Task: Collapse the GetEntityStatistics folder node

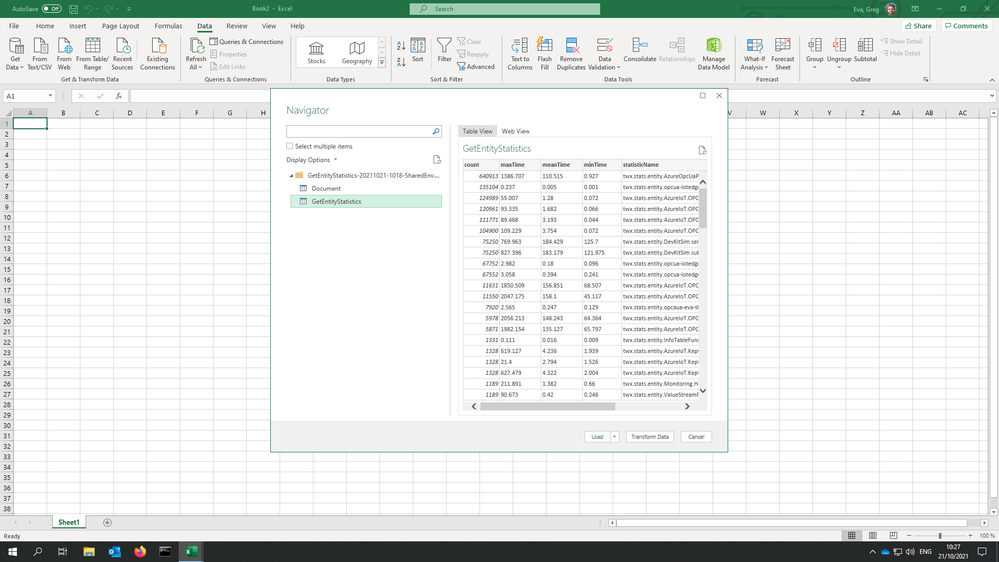Action: coord(292,176)
